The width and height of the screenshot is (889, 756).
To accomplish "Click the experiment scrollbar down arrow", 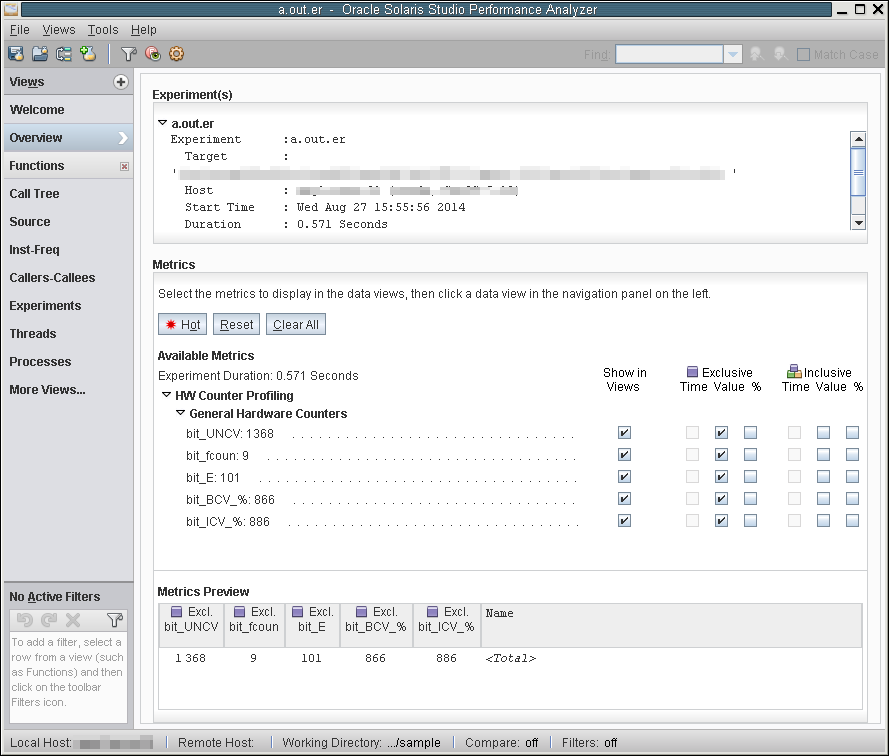I will click(858, 222).
